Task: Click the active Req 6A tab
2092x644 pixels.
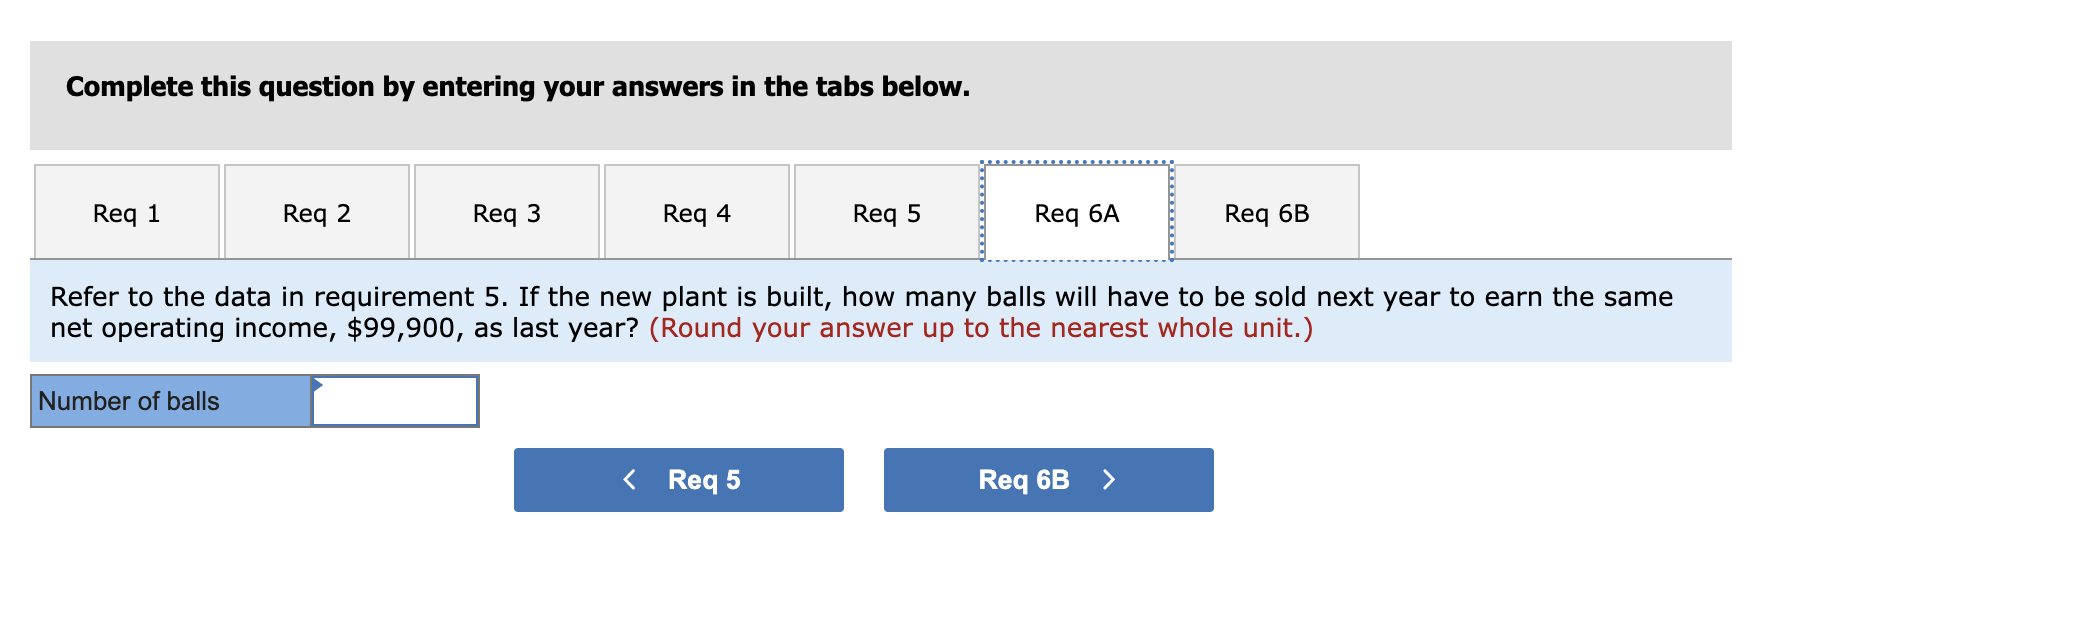Action: (x=1077, y=212)
